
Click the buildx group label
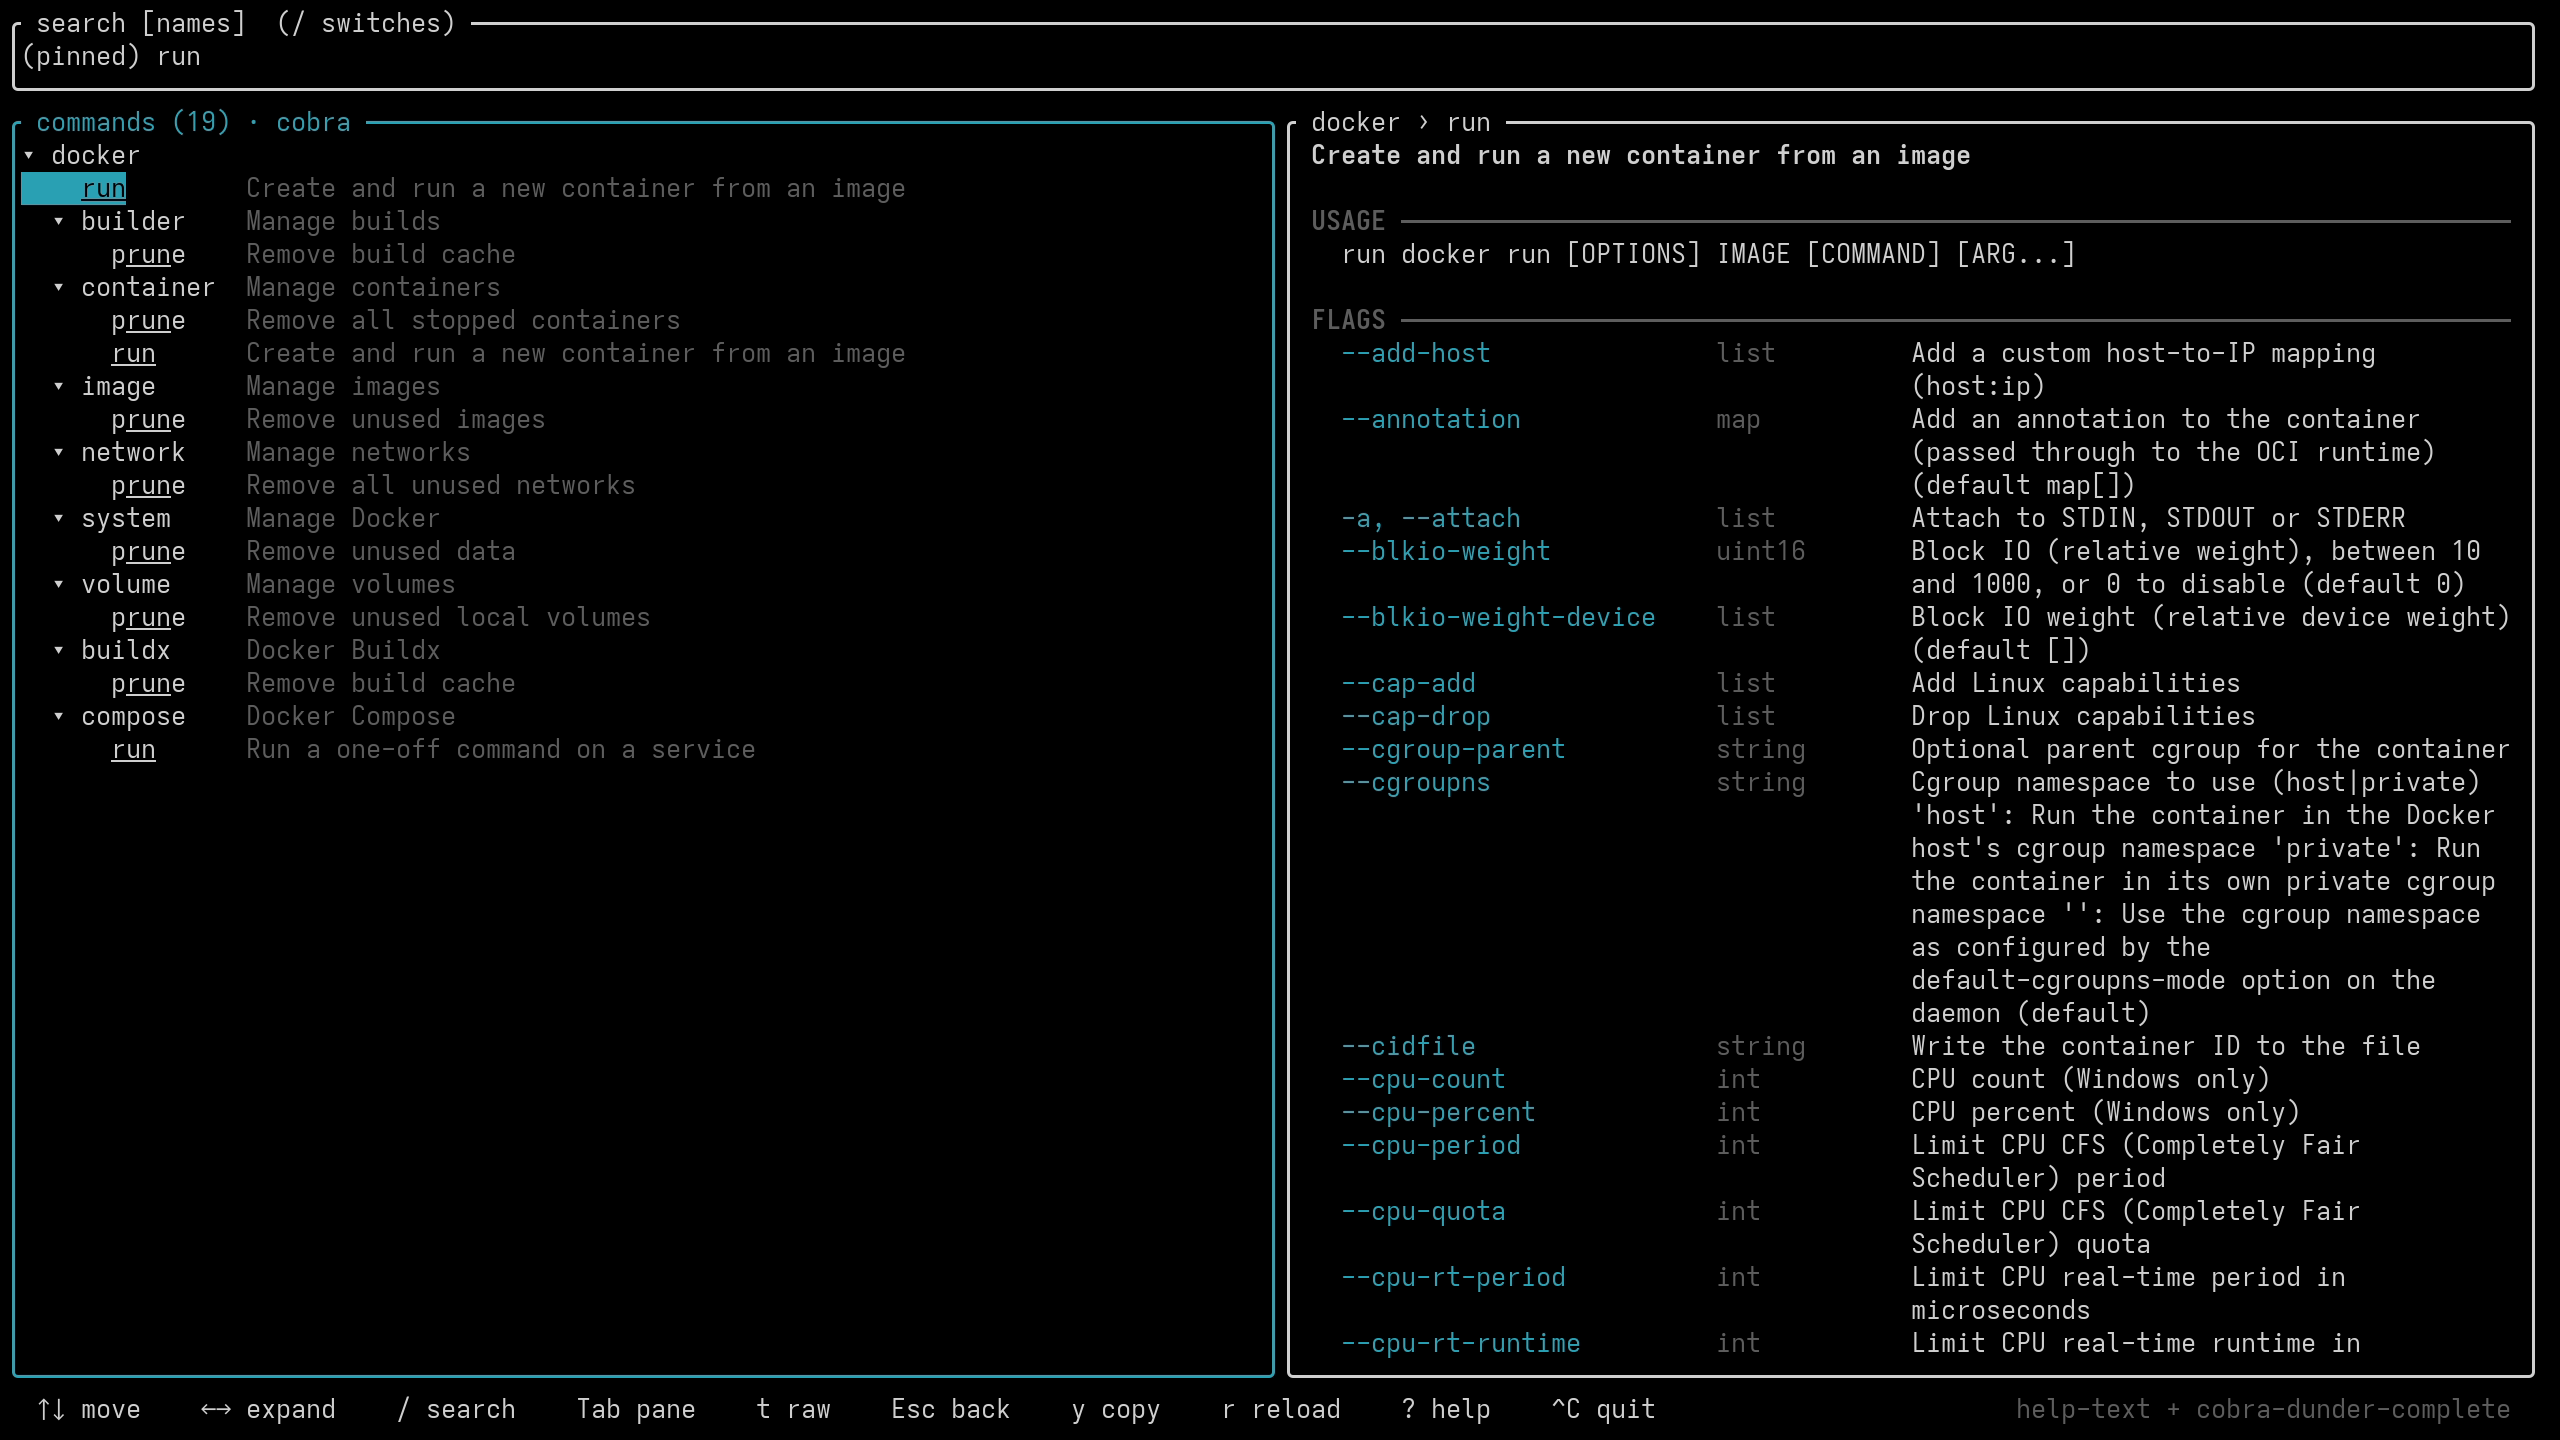(x=126, y=651)
